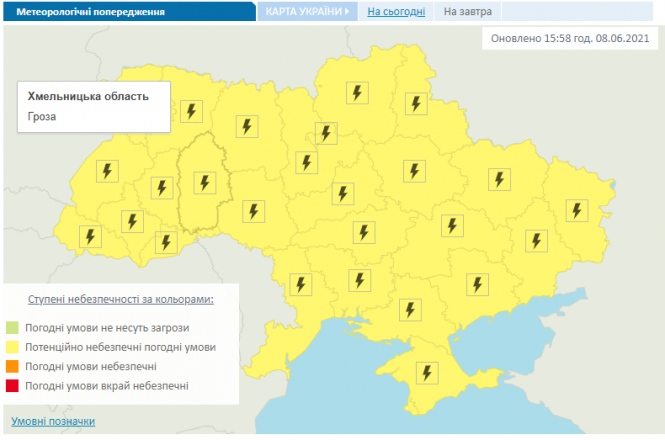Select thunderstorm icon on Luhansk oblast
The image size is (665, 440).
577,210
